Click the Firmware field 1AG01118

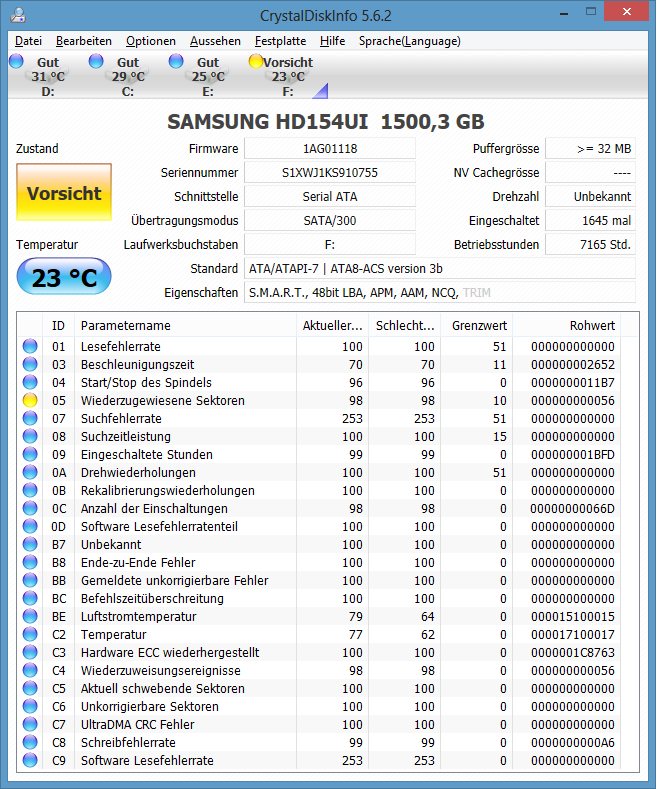click(330, 148)
